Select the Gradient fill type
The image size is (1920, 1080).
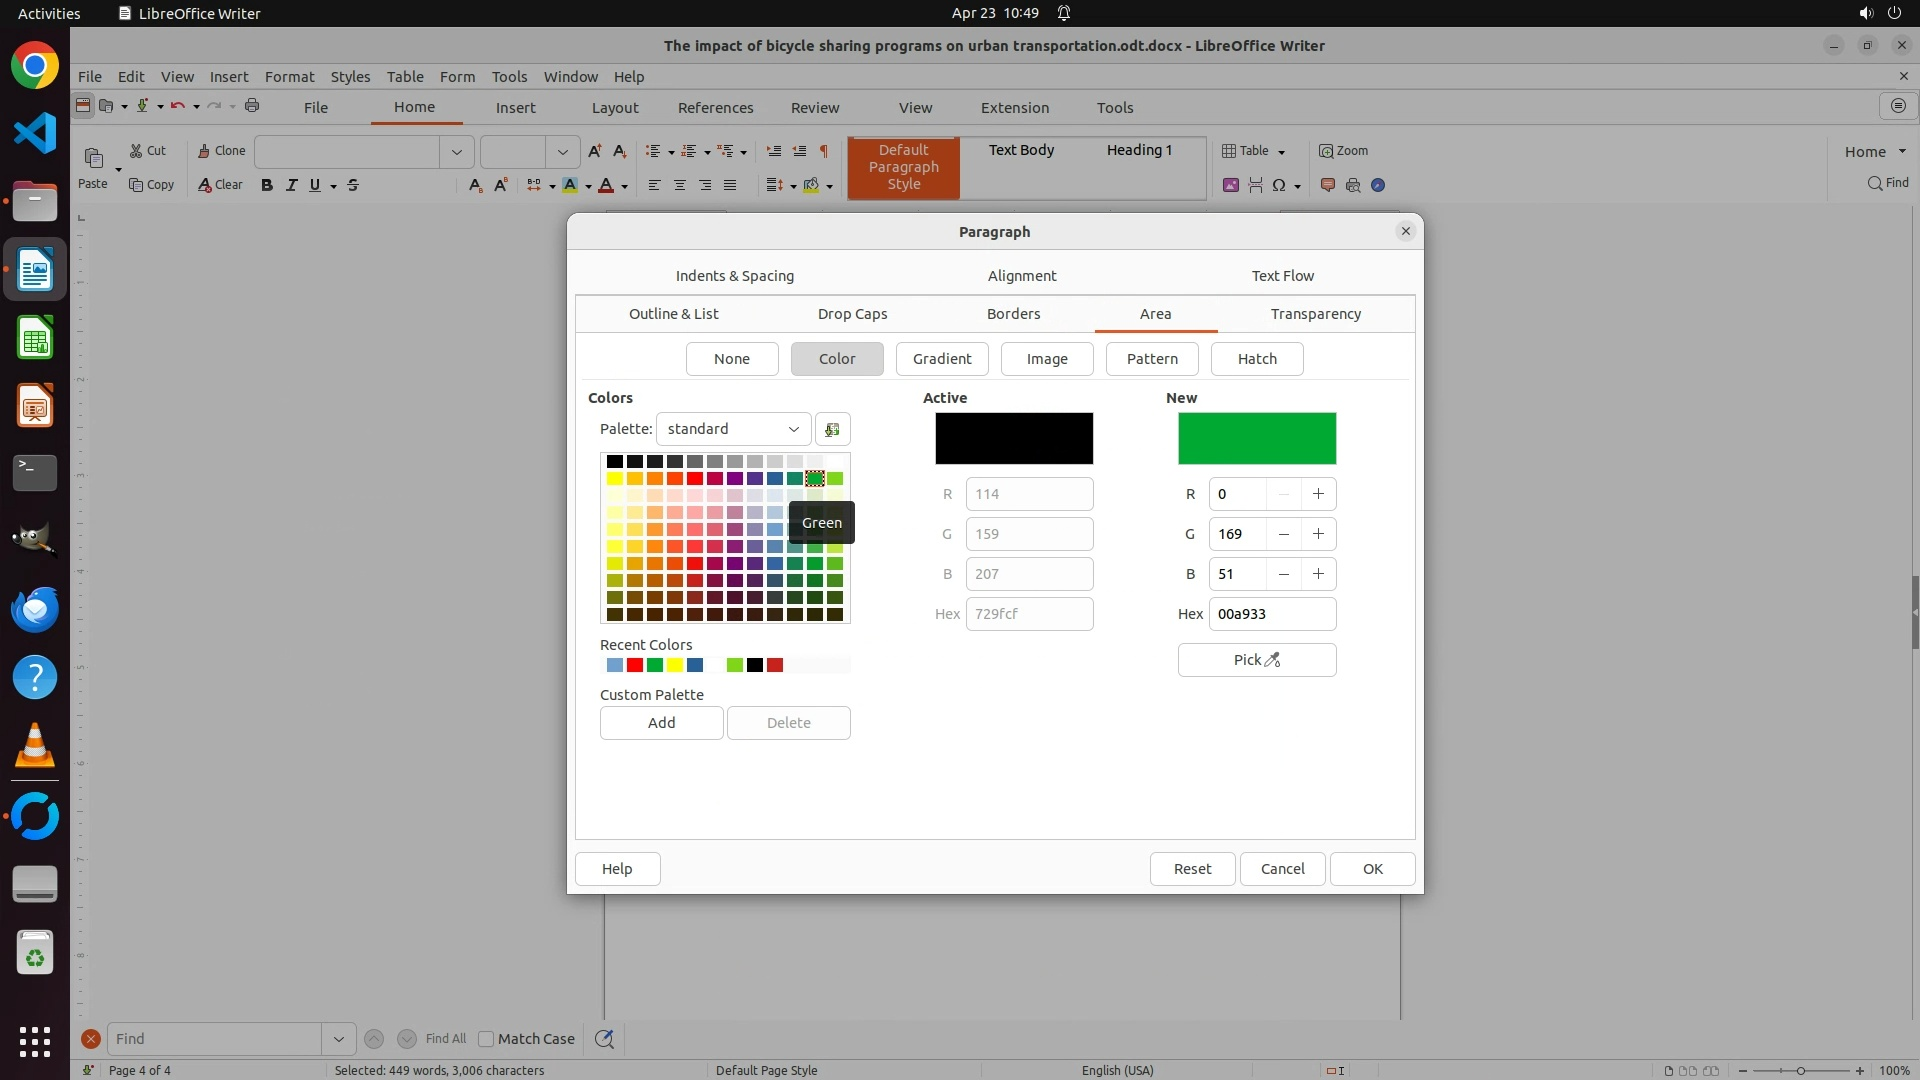pos(941,359)
